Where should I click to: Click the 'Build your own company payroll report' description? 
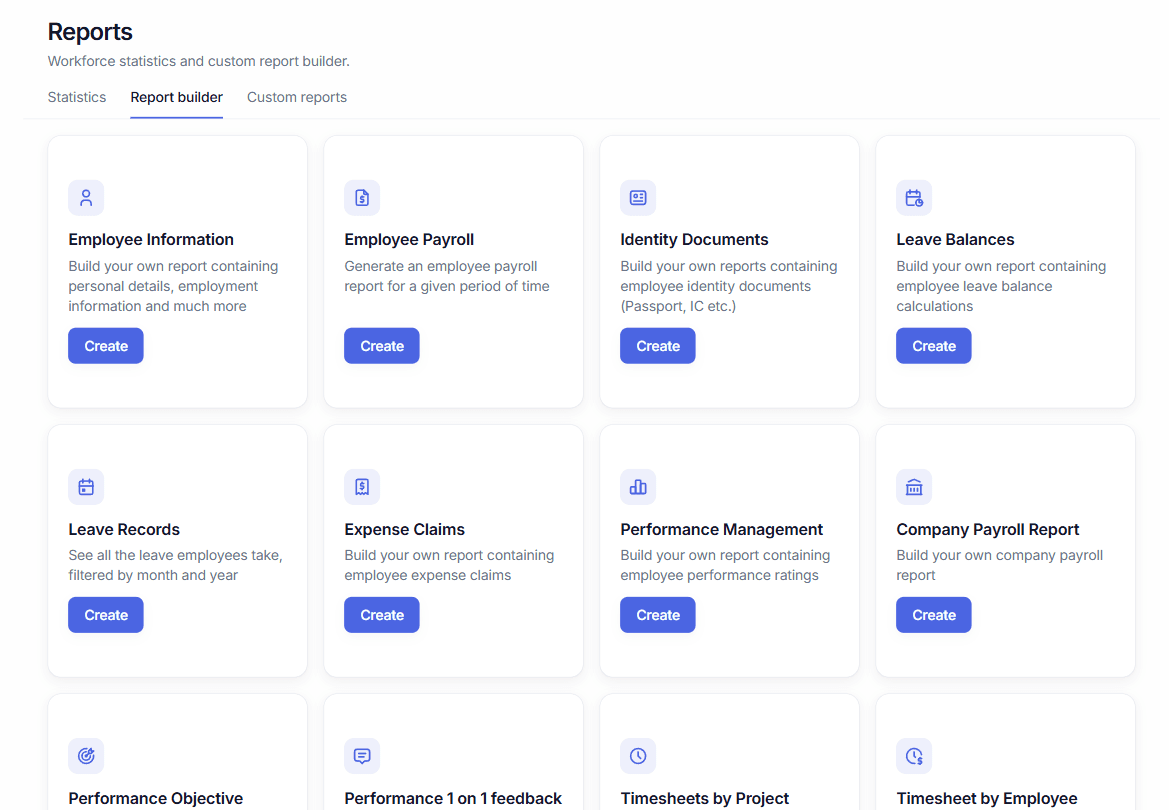click(x=1000, y=565)
